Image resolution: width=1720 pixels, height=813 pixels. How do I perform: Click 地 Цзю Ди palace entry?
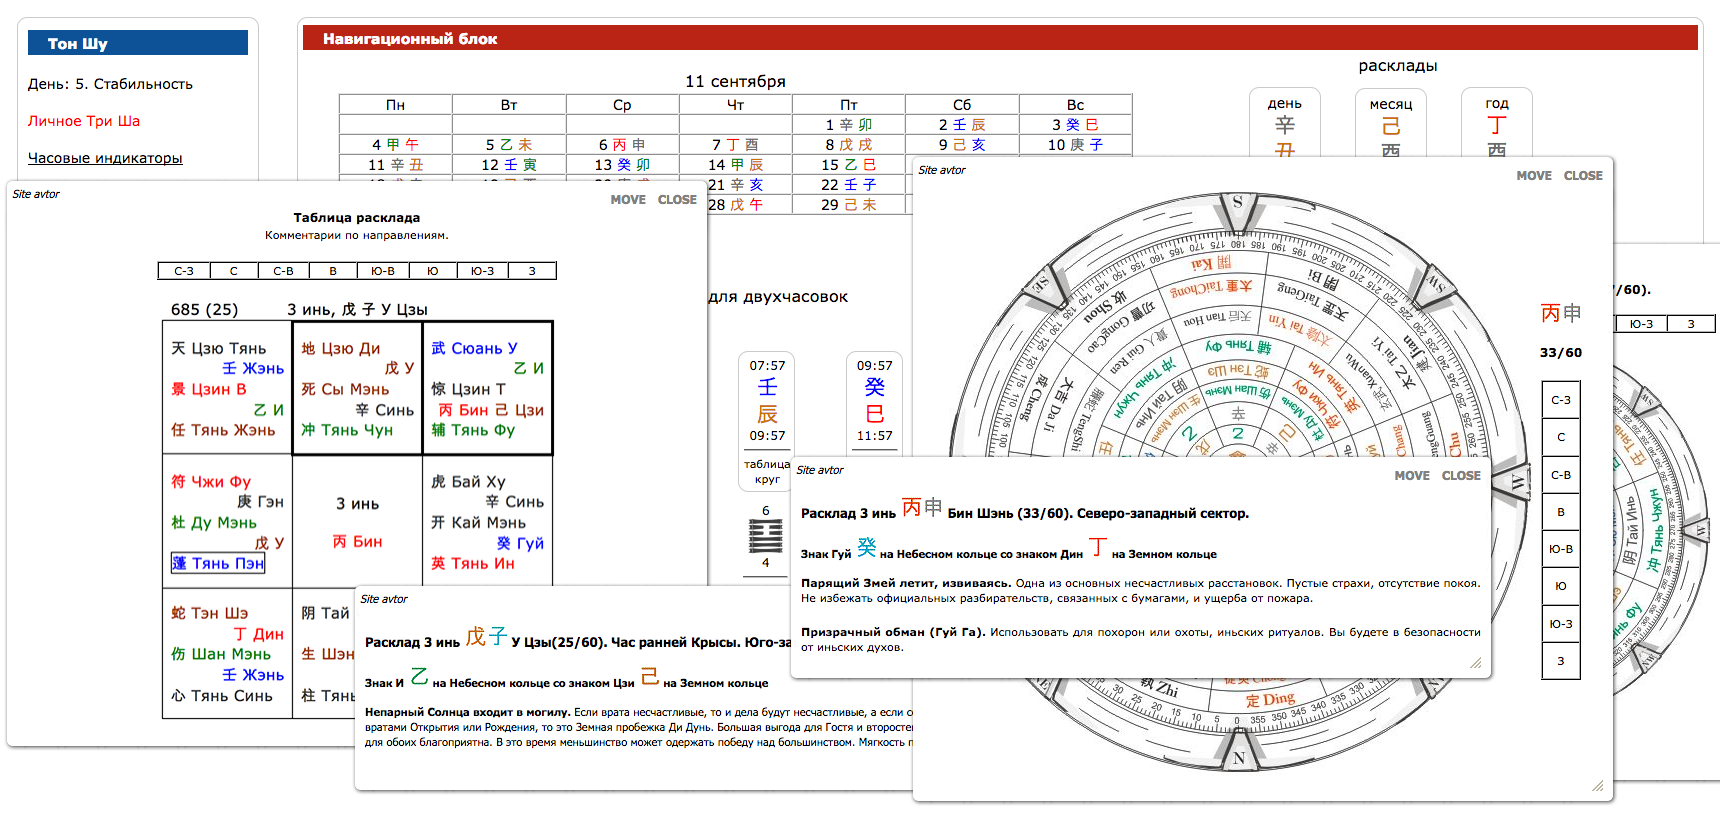(x=341, y=349)
